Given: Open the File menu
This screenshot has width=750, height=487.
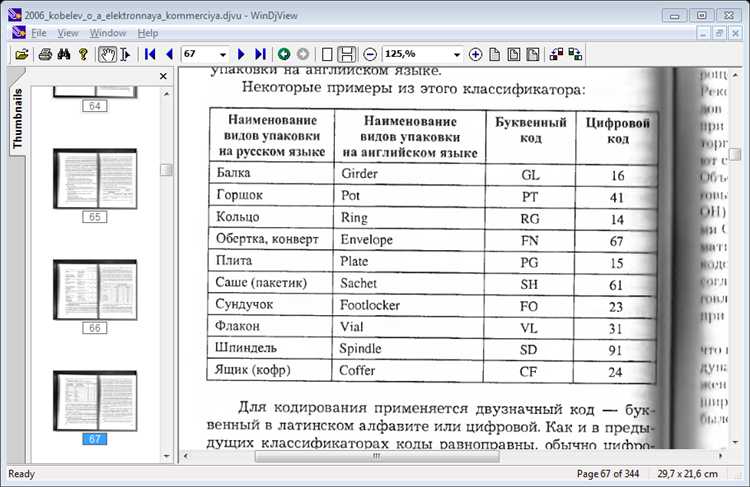Looking at the screenshot, I should click(39, 33).
